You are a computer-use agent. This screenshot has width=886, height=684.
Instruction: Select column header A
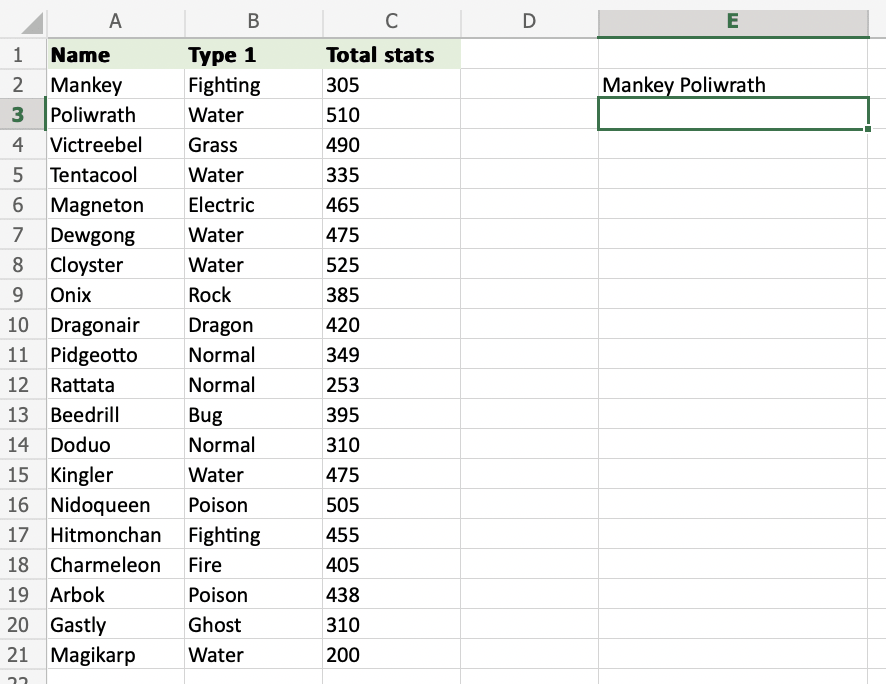[115, 20]
